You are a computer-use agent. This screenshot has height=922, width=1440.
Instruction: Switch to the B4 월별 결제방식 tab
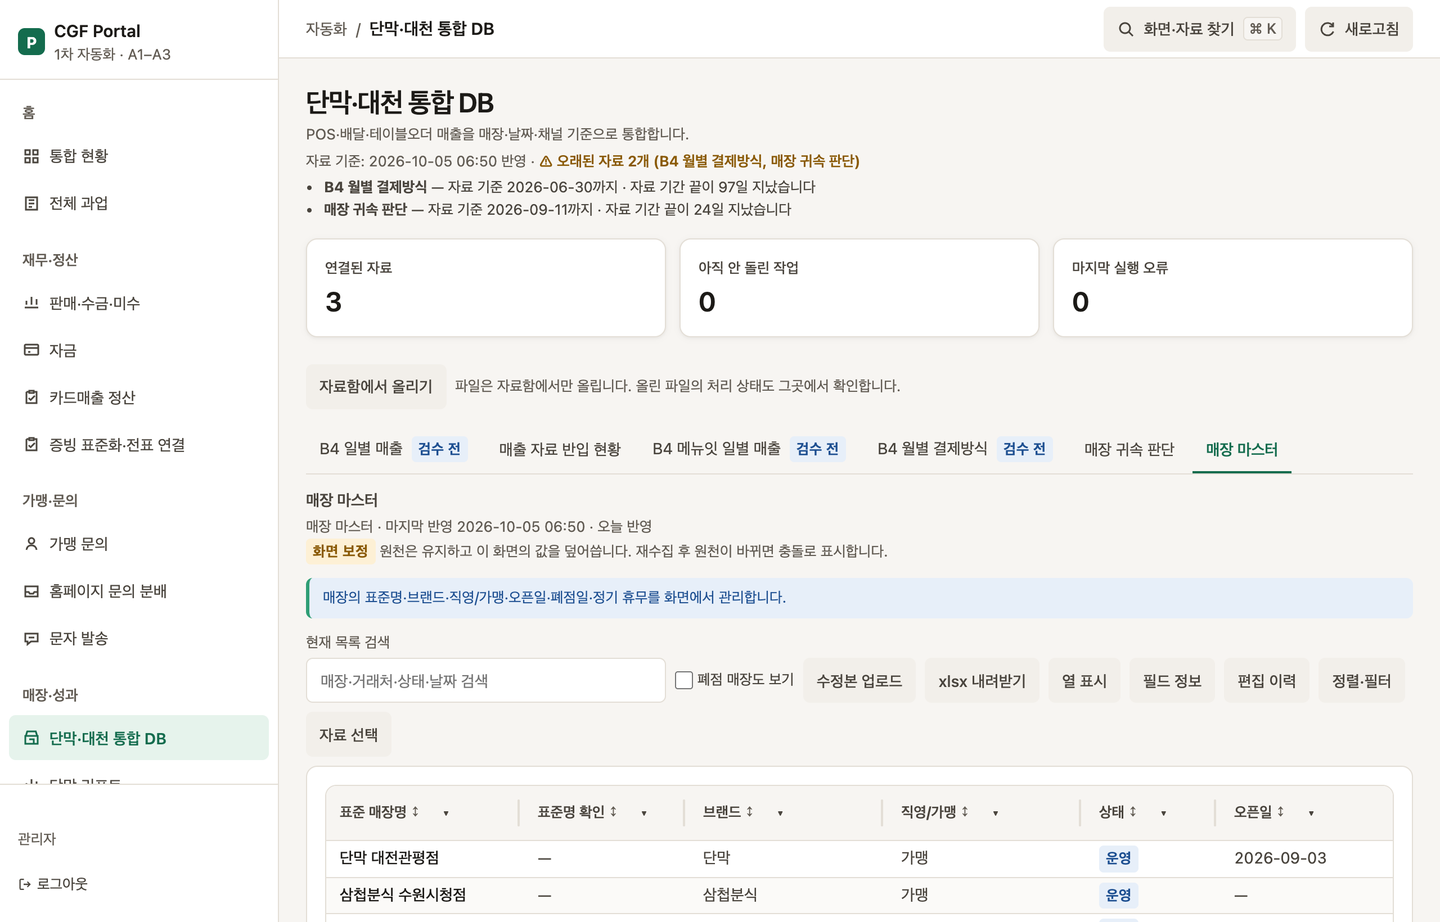pyautogui.click(x=965, y=449)
